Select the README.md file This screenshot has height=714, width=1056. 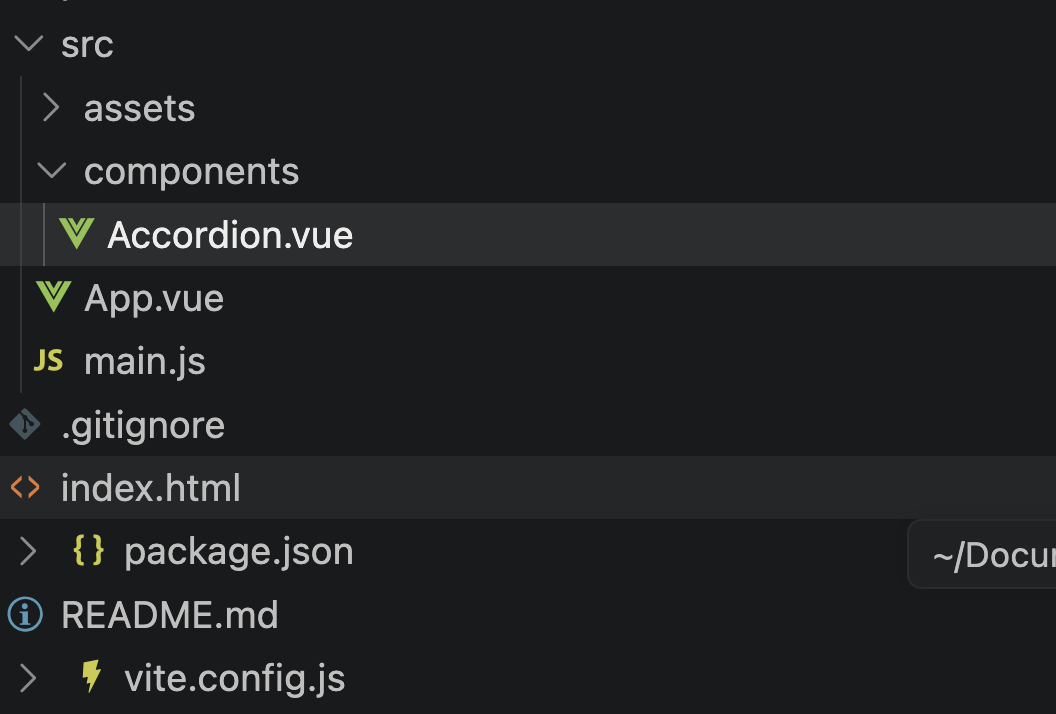coord(170,614)
